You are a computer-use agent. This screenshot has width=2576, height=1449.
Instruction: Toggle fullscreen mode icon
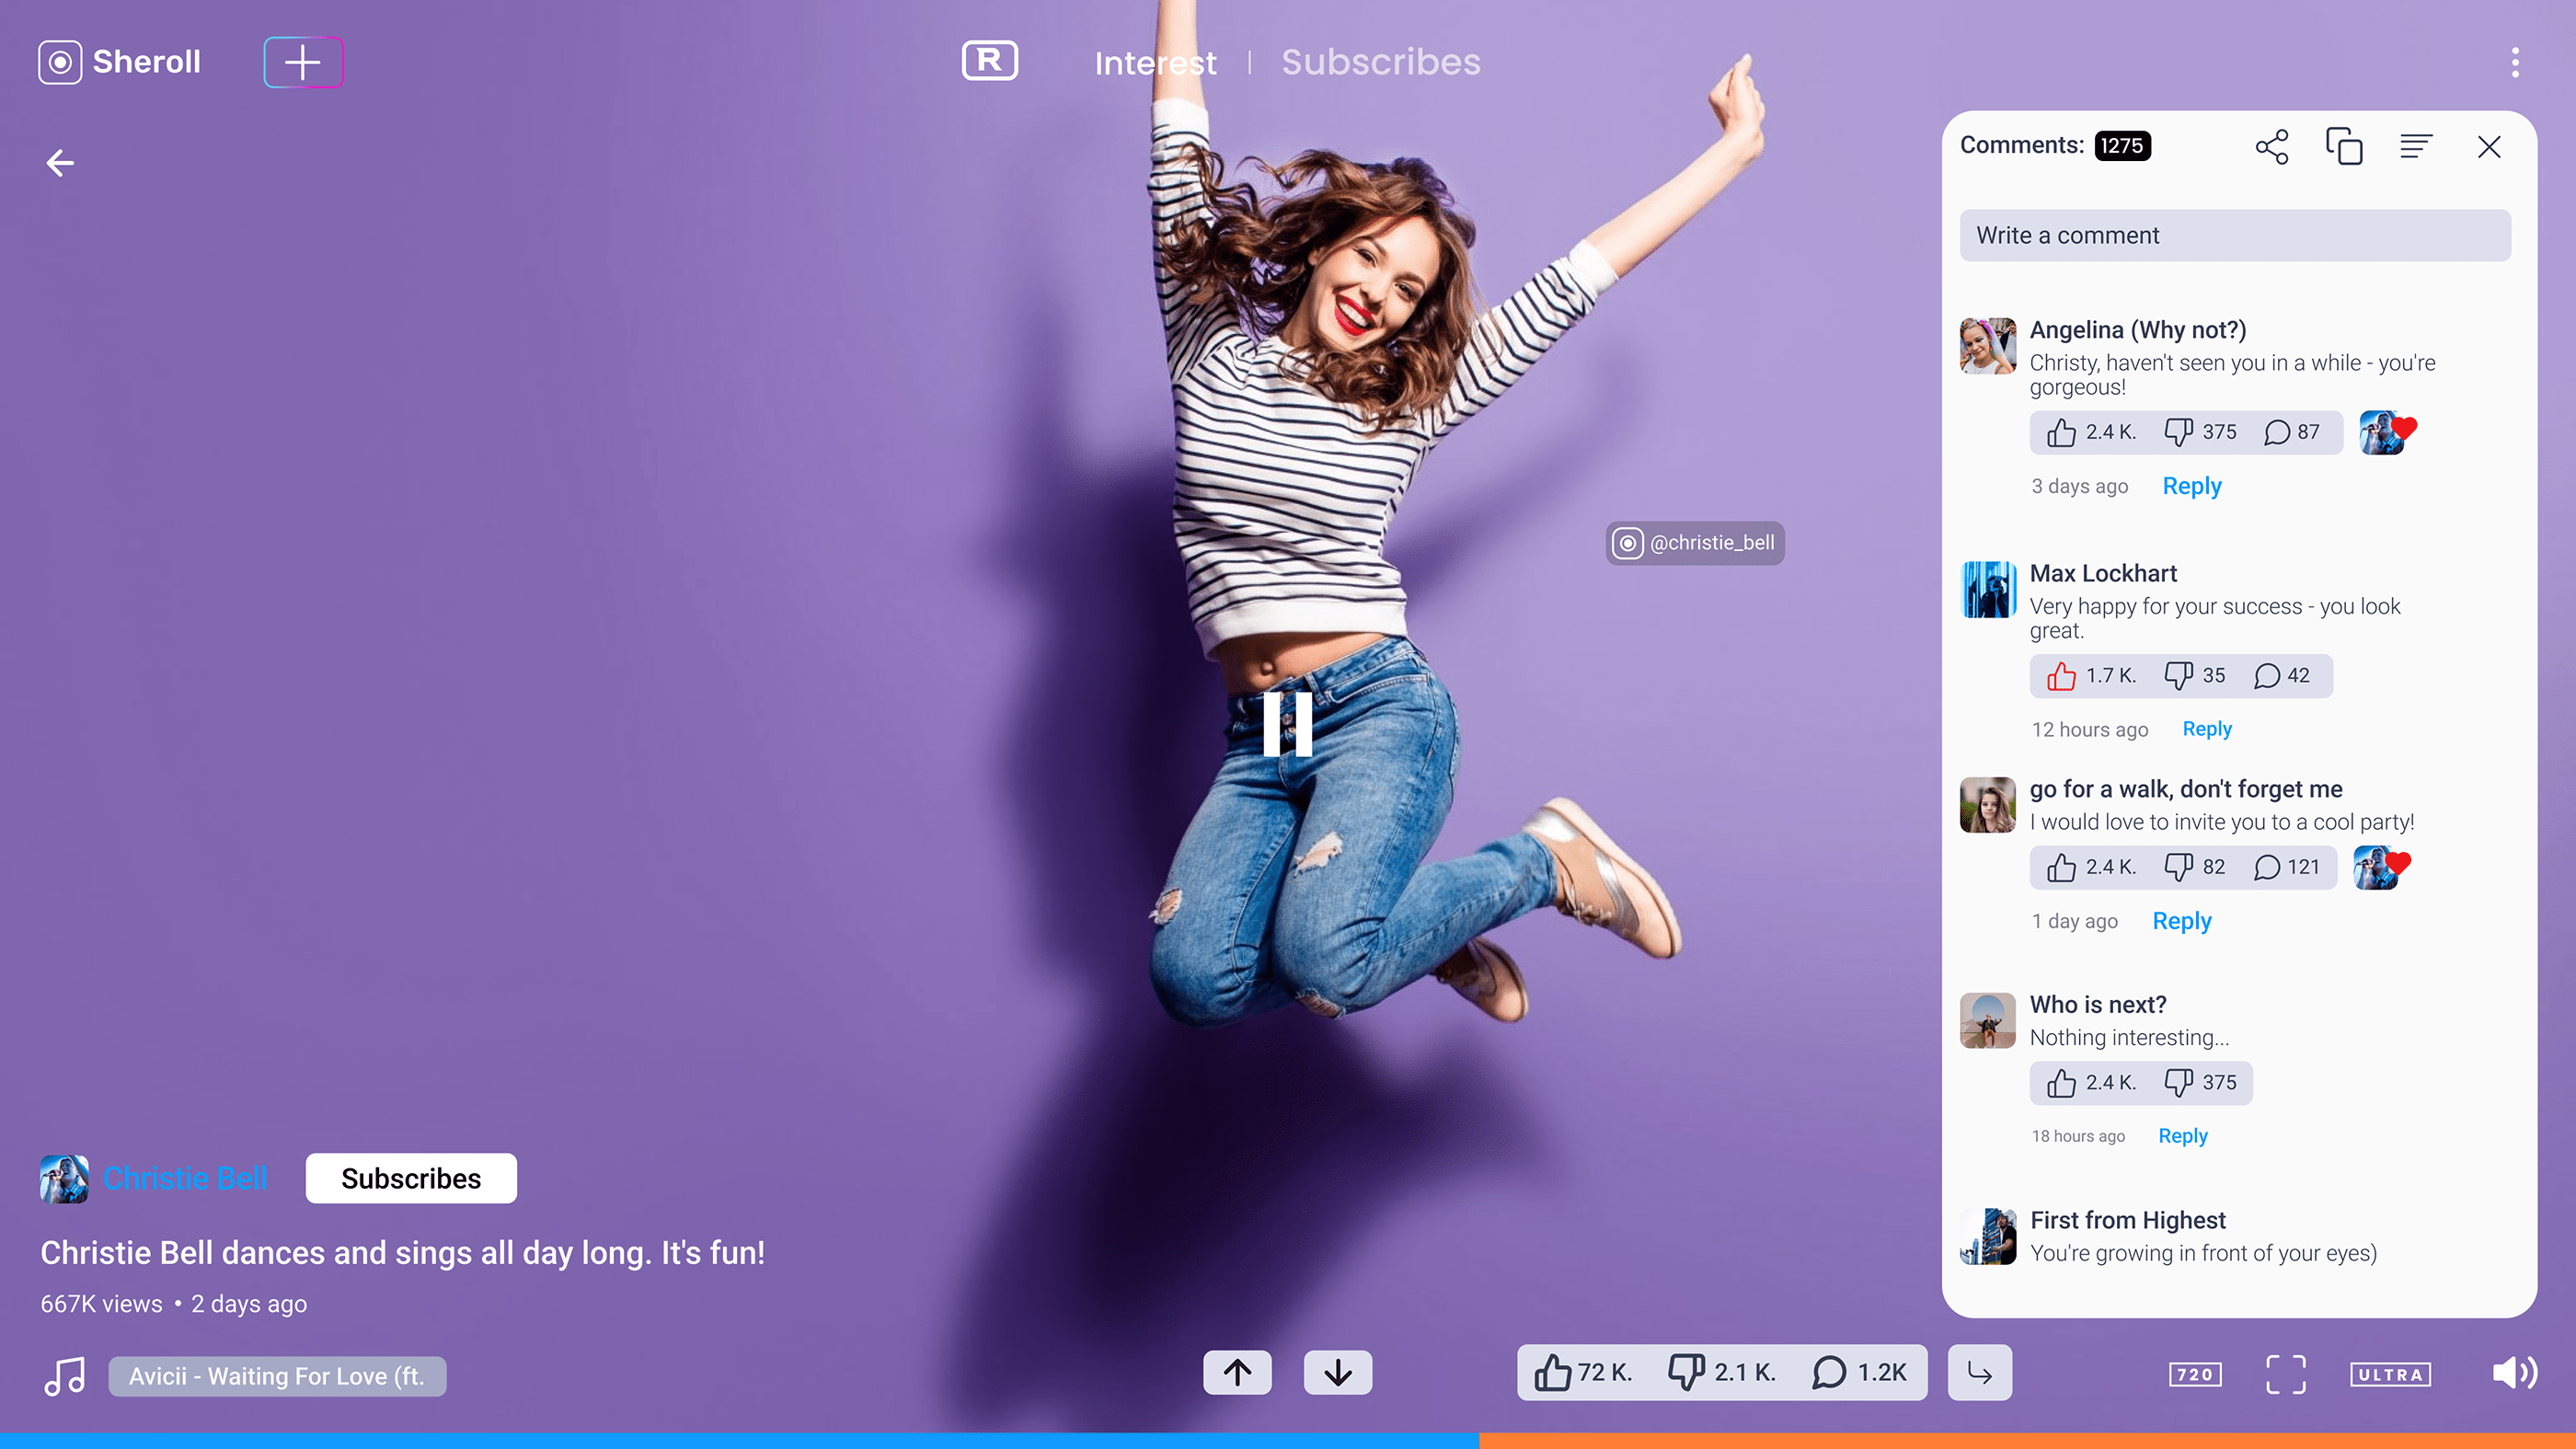point(2285,1374)
